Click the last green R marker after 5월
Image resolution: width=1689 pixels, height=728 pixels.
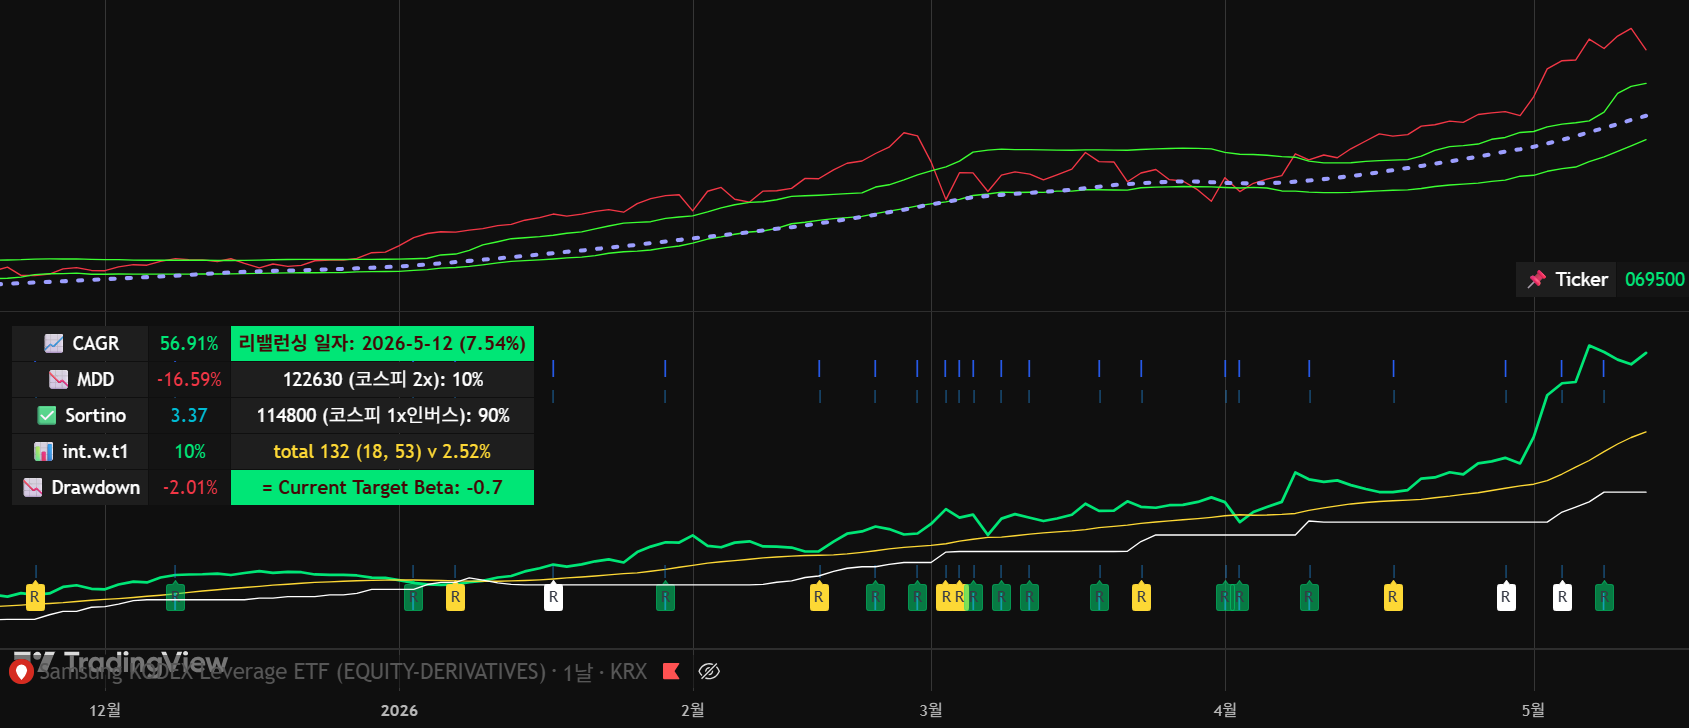click(x=1604, y=597)
